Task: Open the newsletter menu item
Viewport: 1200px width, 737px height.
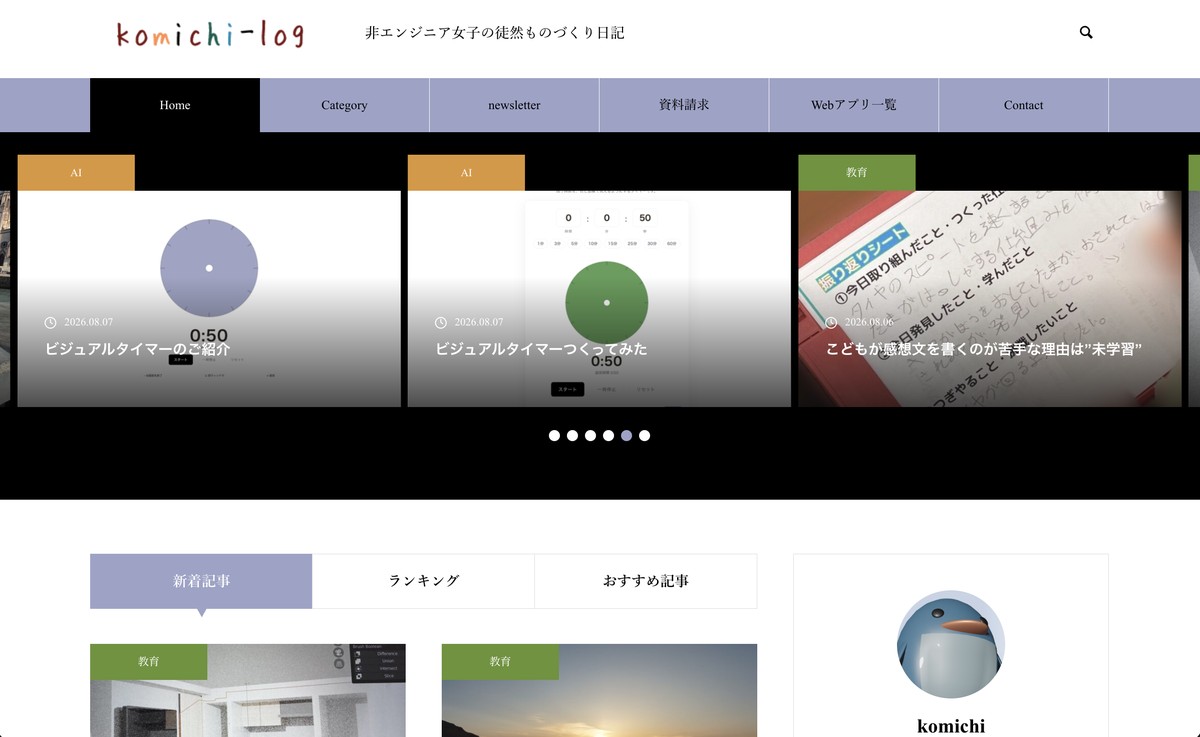Action: [x=514, y=105]
